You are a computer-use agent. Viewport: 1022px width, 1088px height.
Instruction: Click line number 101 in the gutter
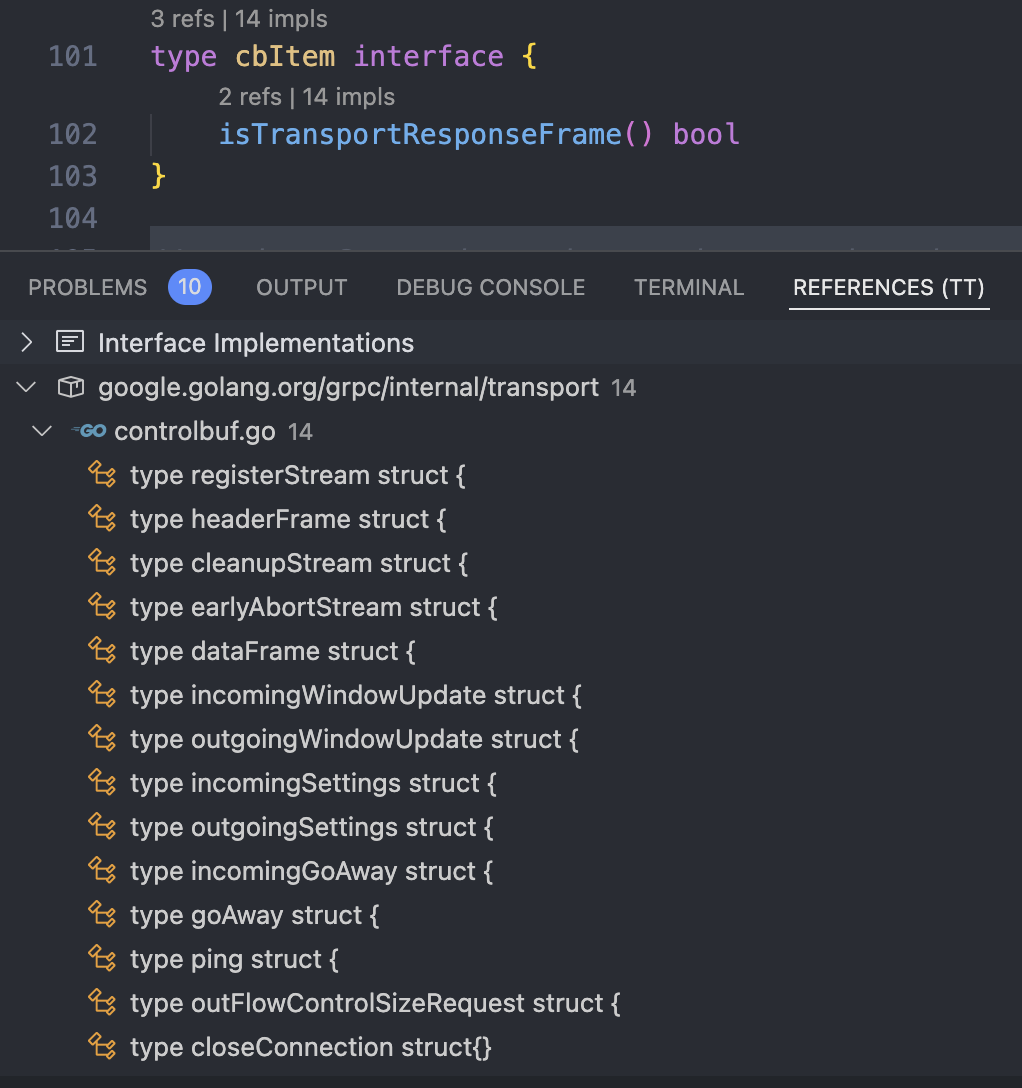click(73, 56)
